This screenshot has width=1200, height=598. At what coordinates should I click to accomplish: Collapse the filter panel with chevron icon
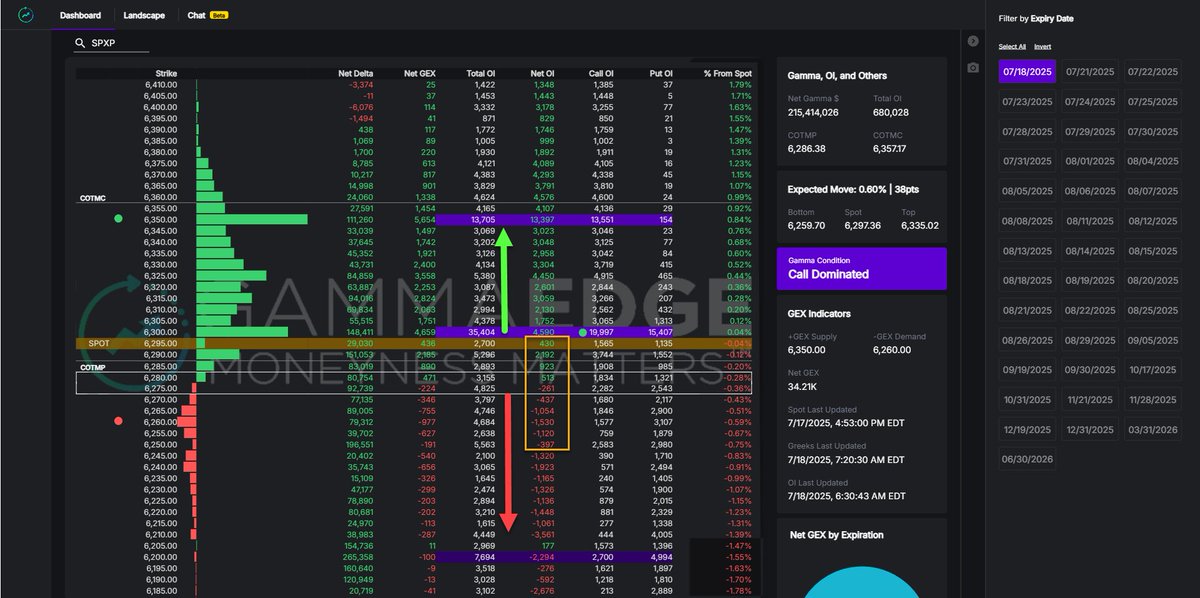click(973, 41)
